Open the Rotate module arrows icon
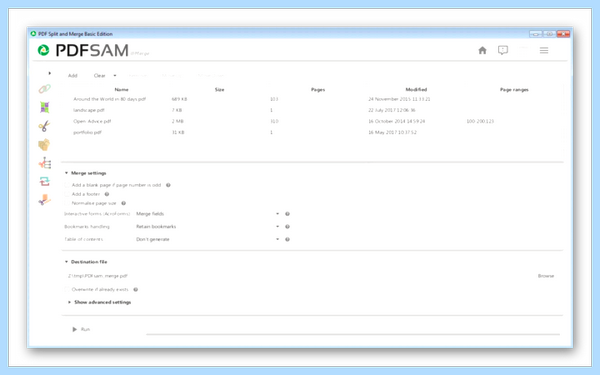Screen dimensions: 600x375 (x=45, y=181)
